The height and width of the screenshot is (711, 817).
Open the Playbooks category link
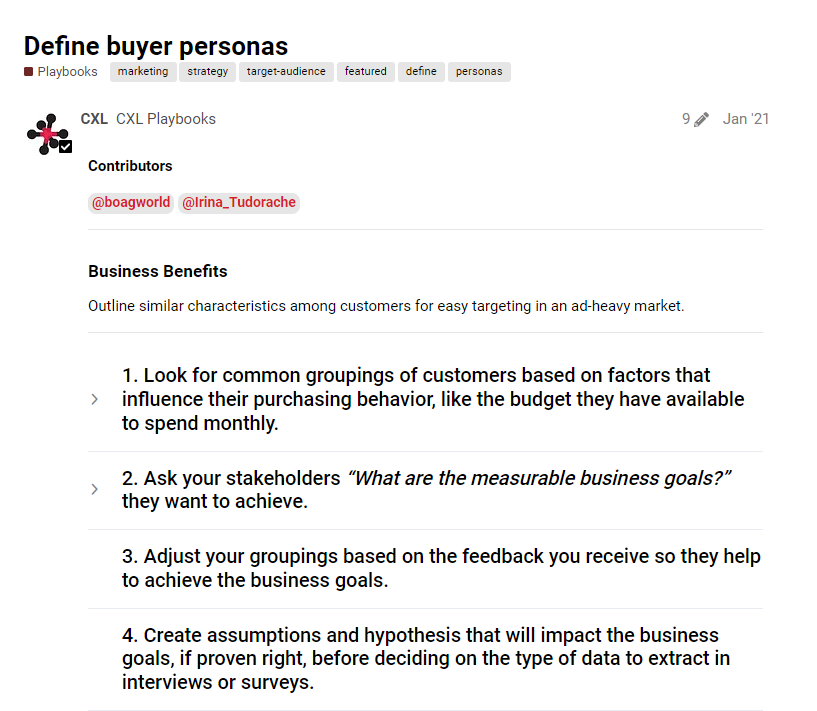pyautogui.click(x=67, y=72)
